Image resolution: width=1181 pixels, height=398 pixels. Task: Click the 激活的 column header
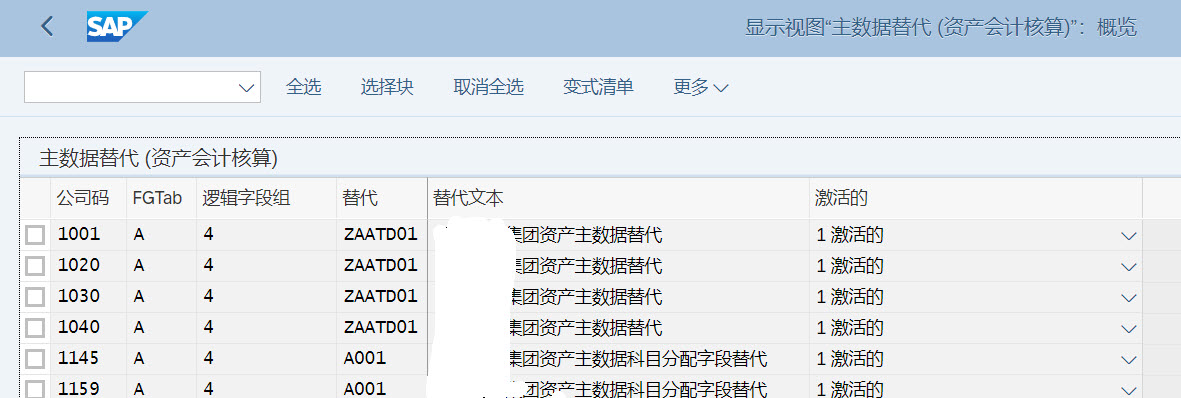pyautogui.click(x=976, y=198)
